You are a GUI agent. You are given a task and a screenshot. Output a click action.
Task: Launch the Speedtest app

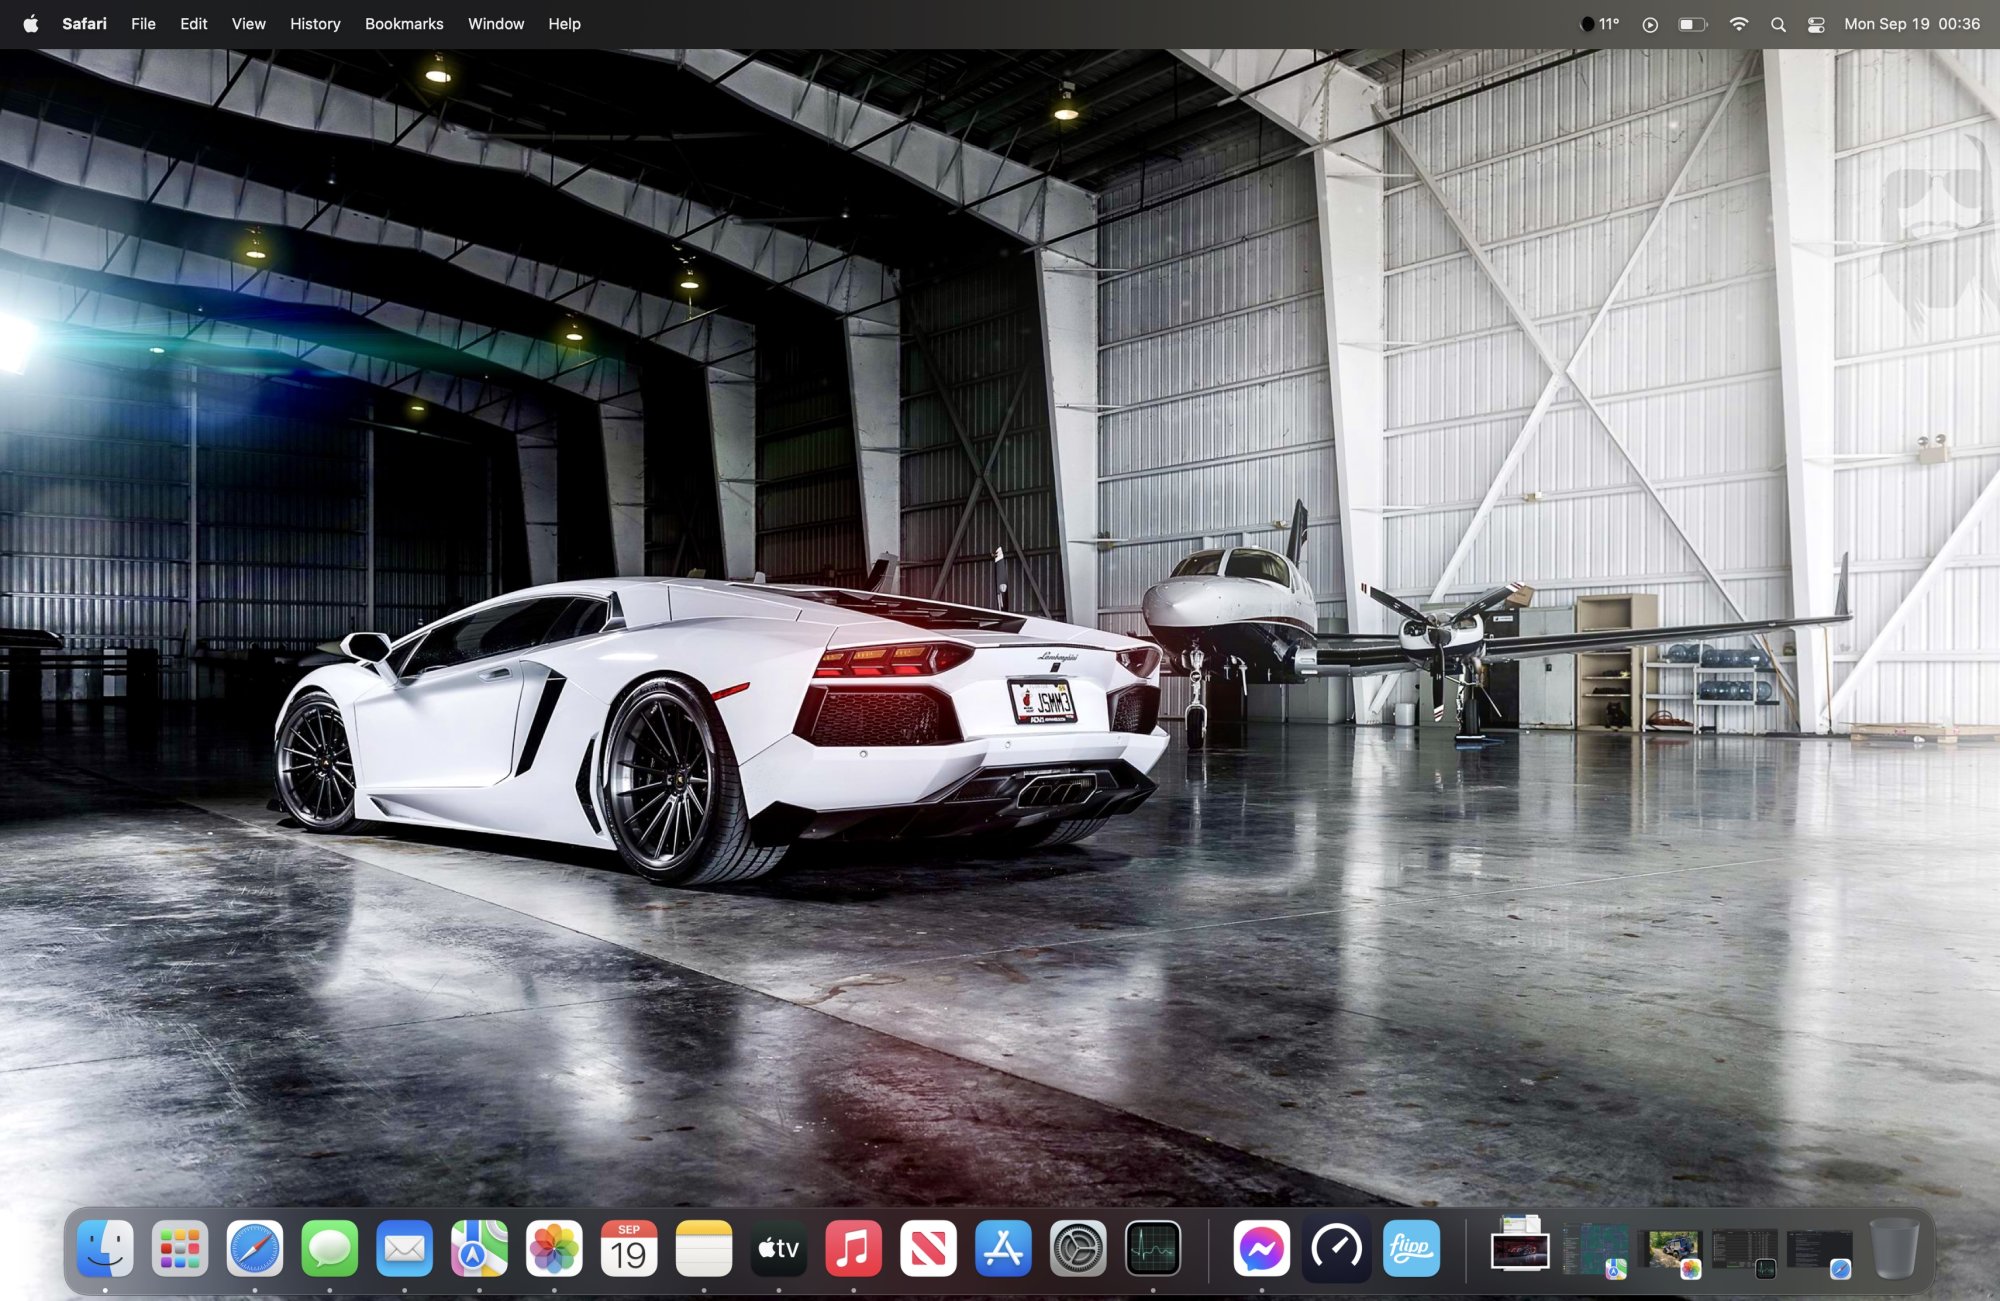(1337, 1248)
